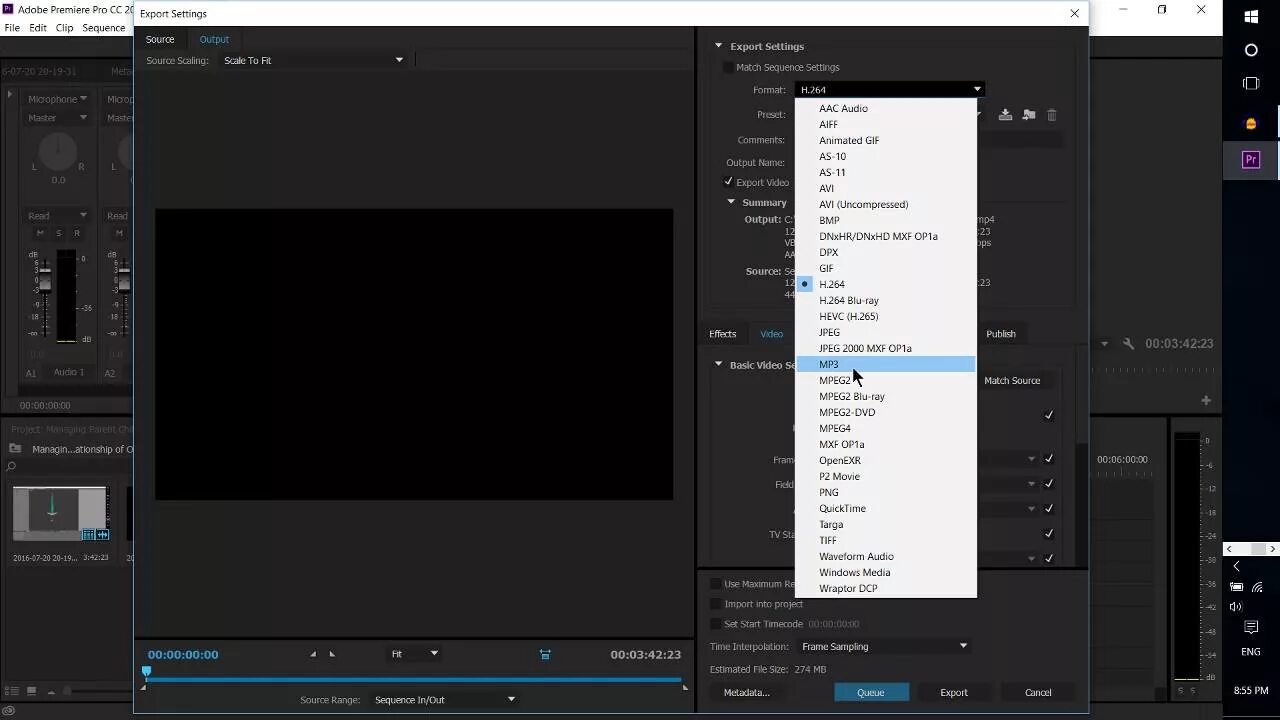Check the Import into project box
Screen dimensions: 1280x720
[x=715, y=604]
